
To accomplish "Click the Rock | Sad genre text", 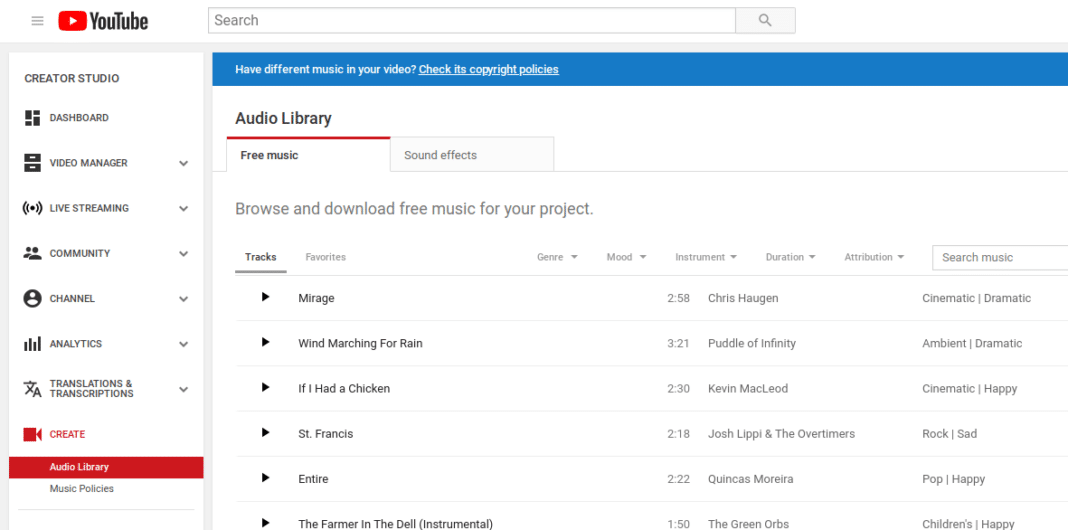I will click(x=949, y=434).
